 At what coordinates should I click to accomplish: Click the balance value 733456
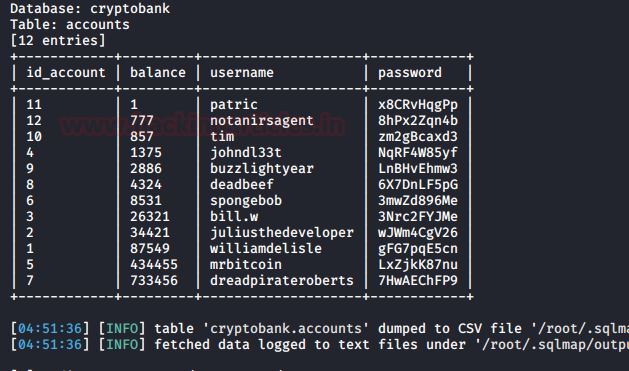(154, 280)
